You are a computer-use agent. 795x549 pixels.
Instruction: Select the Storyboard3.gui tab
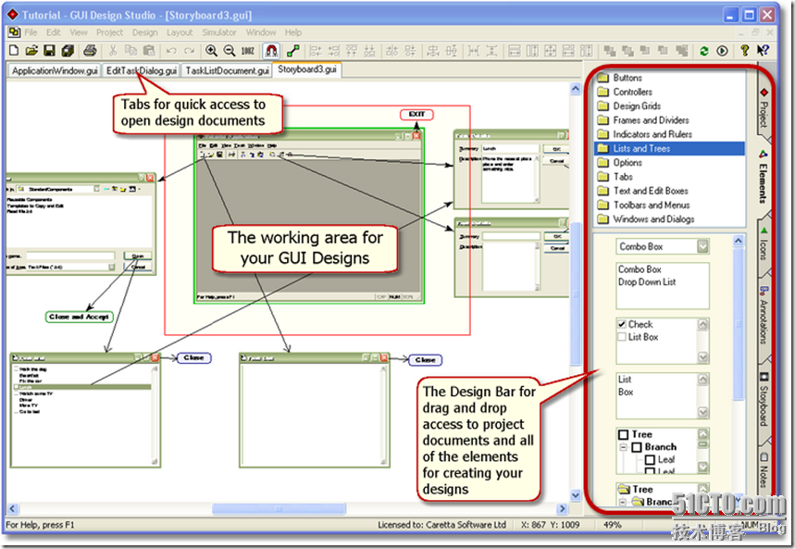click(307, 69)
